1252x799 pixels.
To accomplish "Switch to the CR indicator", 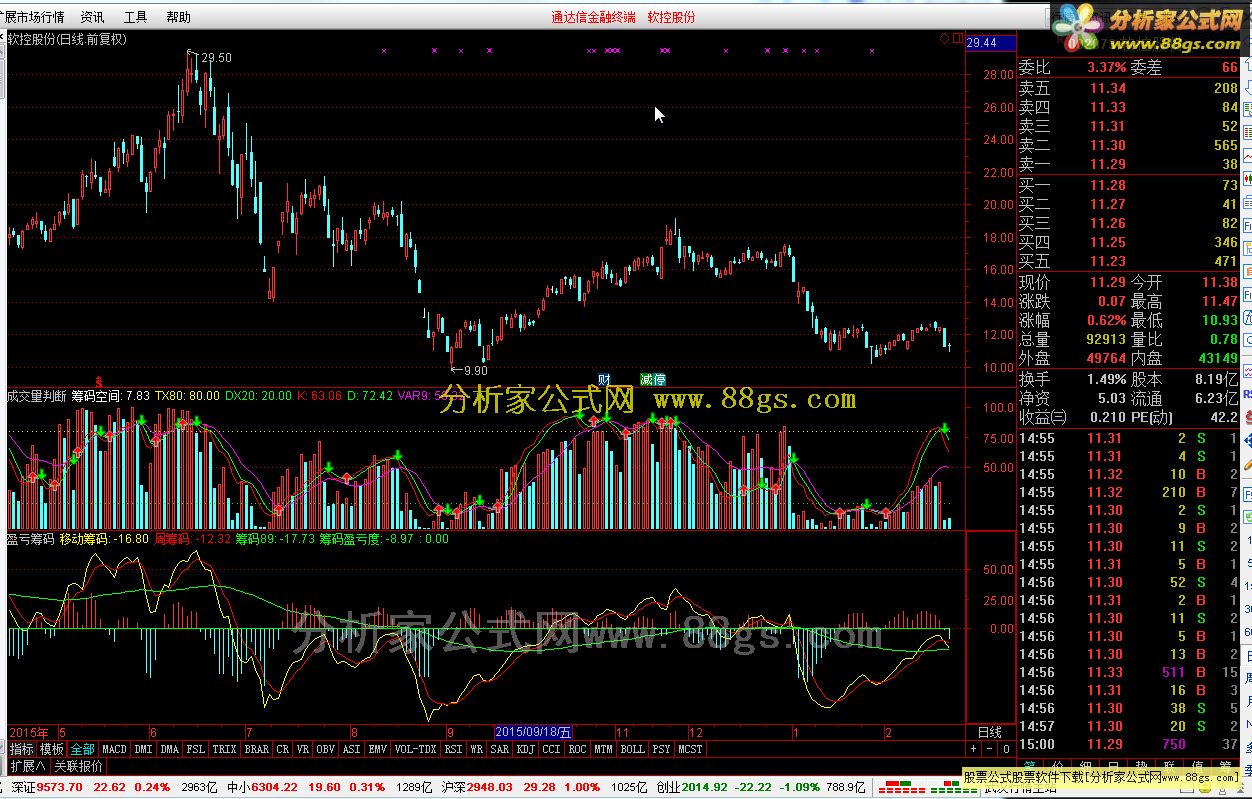I will tap(283, 749).
